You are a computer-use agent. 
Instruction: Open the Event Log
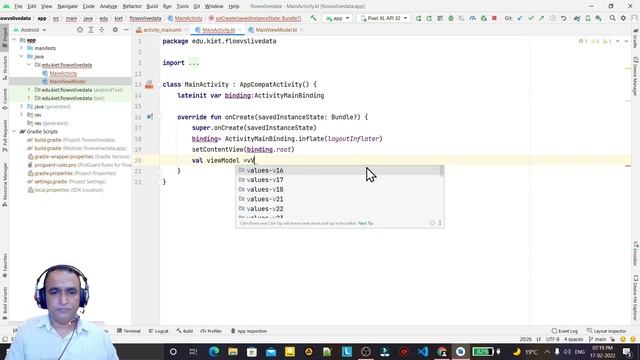point(565,331)
